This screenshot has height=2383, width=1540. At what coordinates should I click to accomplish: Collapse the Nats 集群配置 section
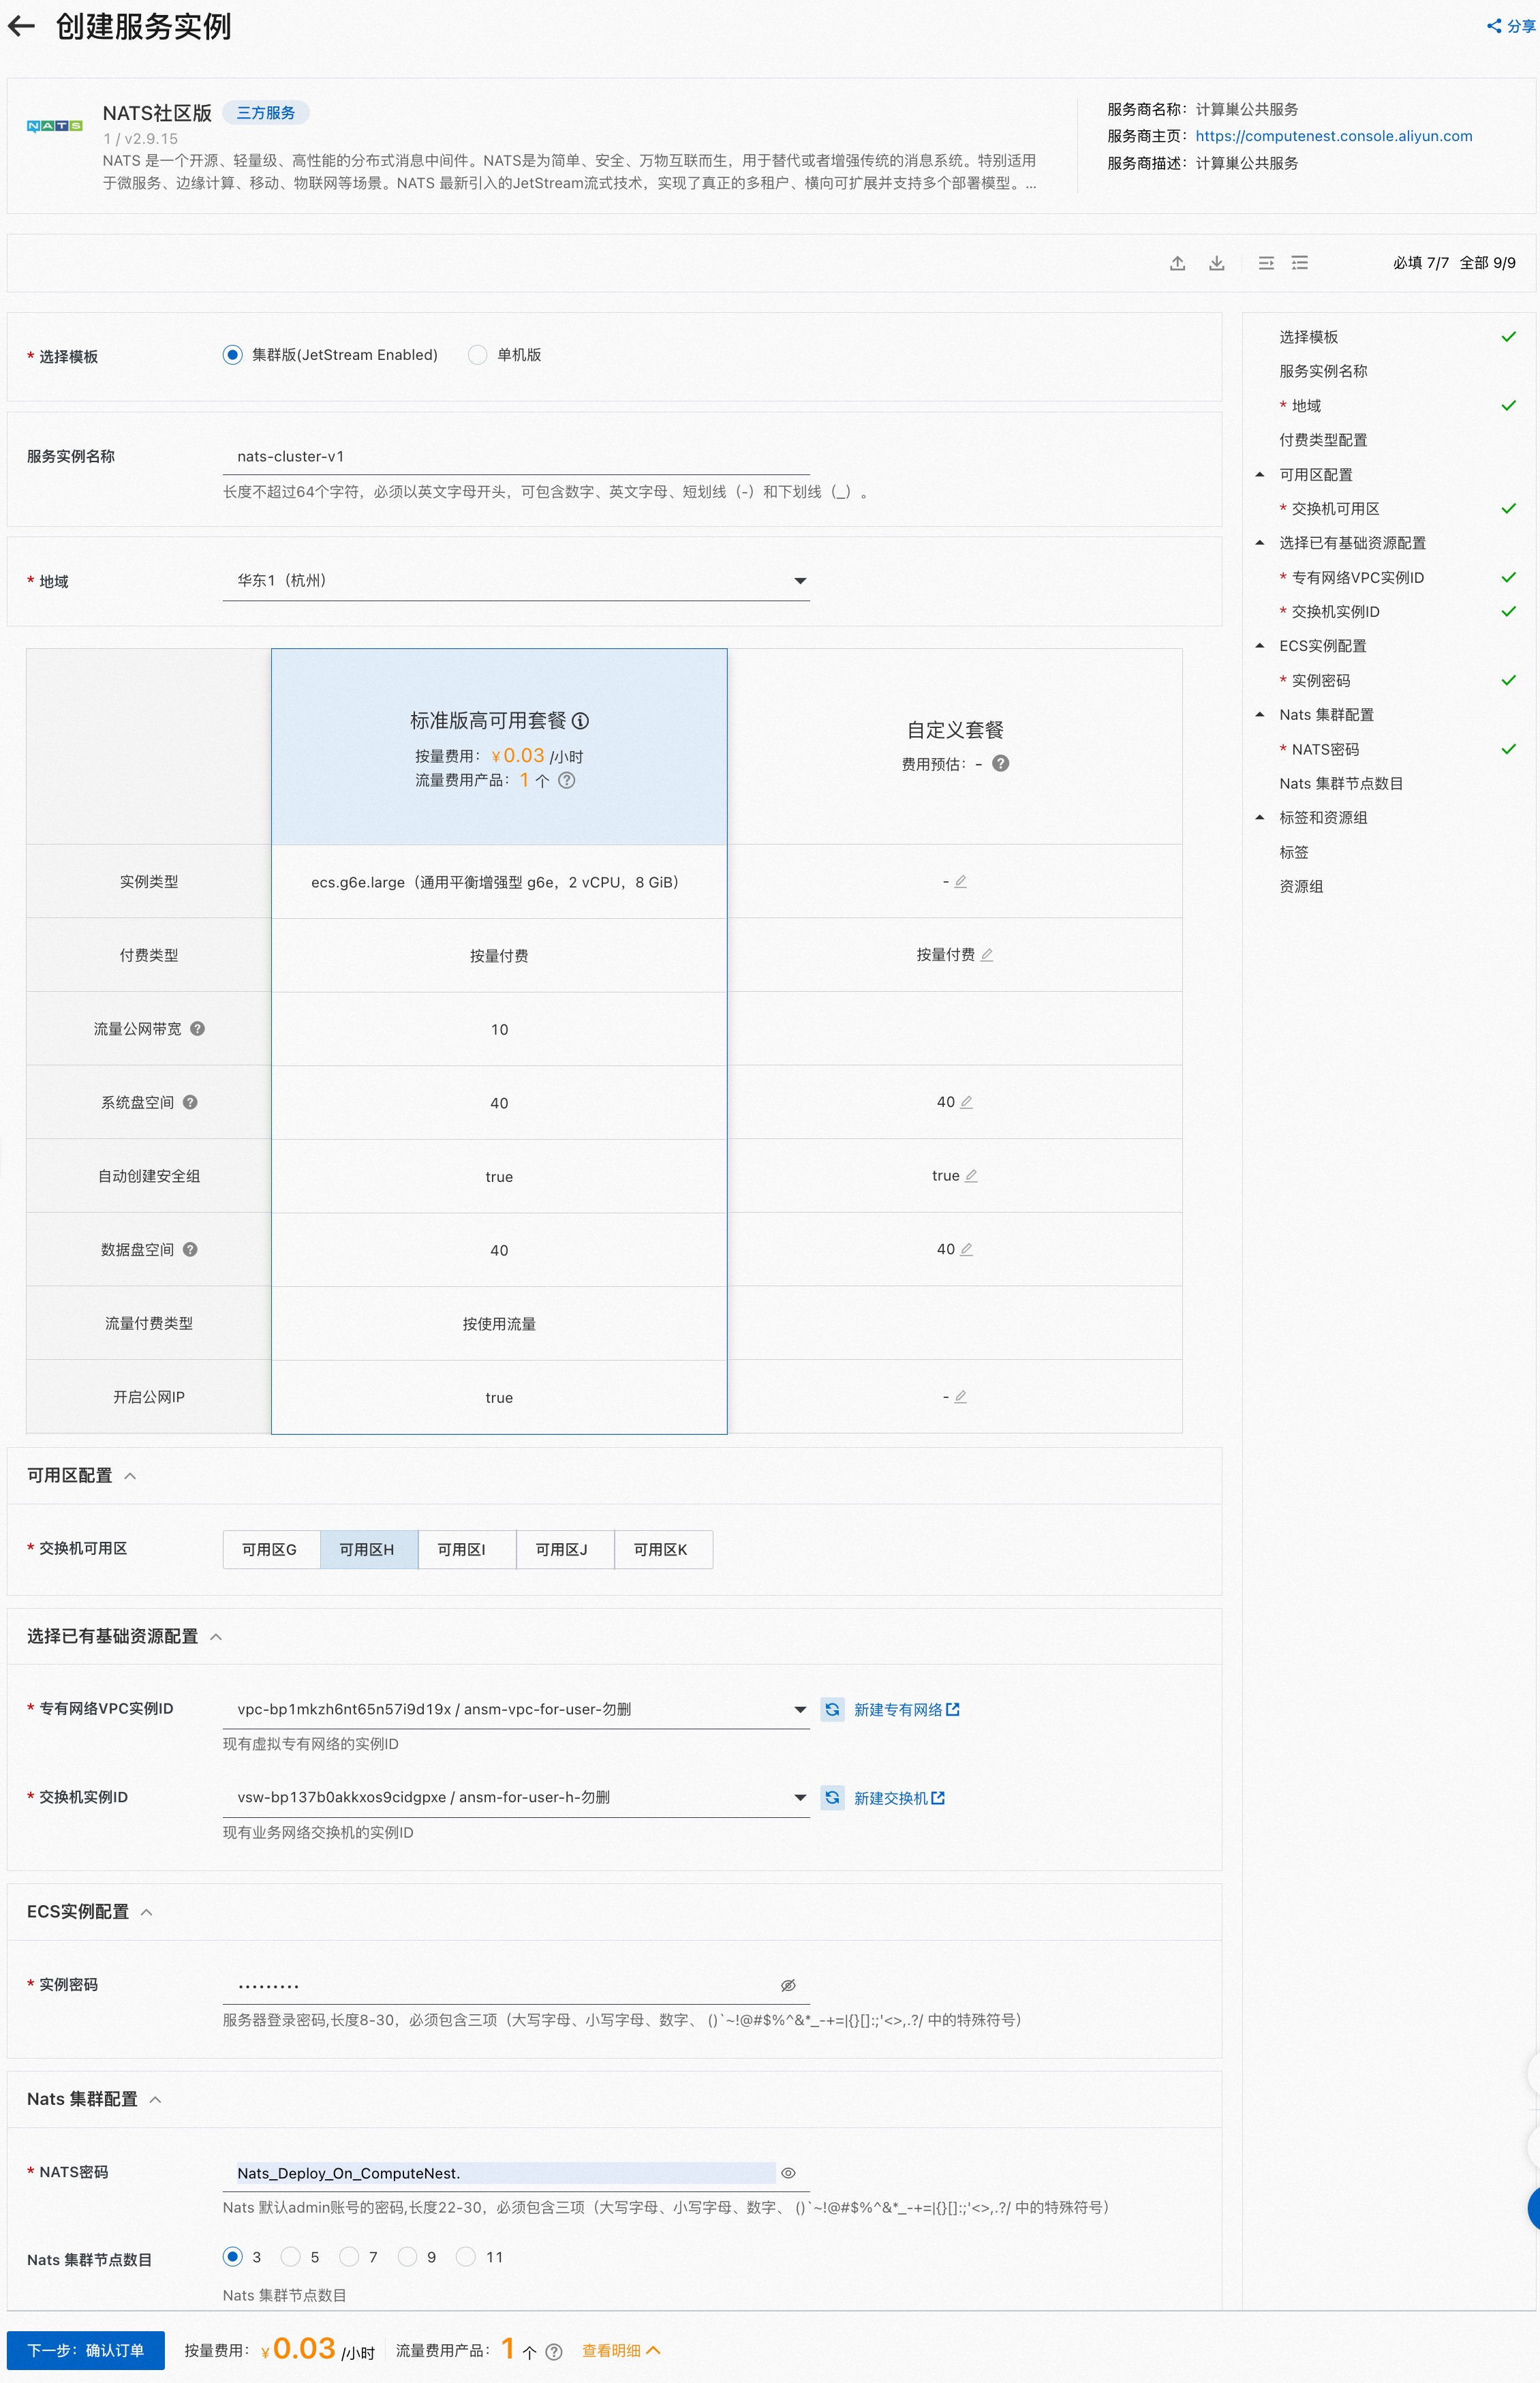(x=156, y=2099)
